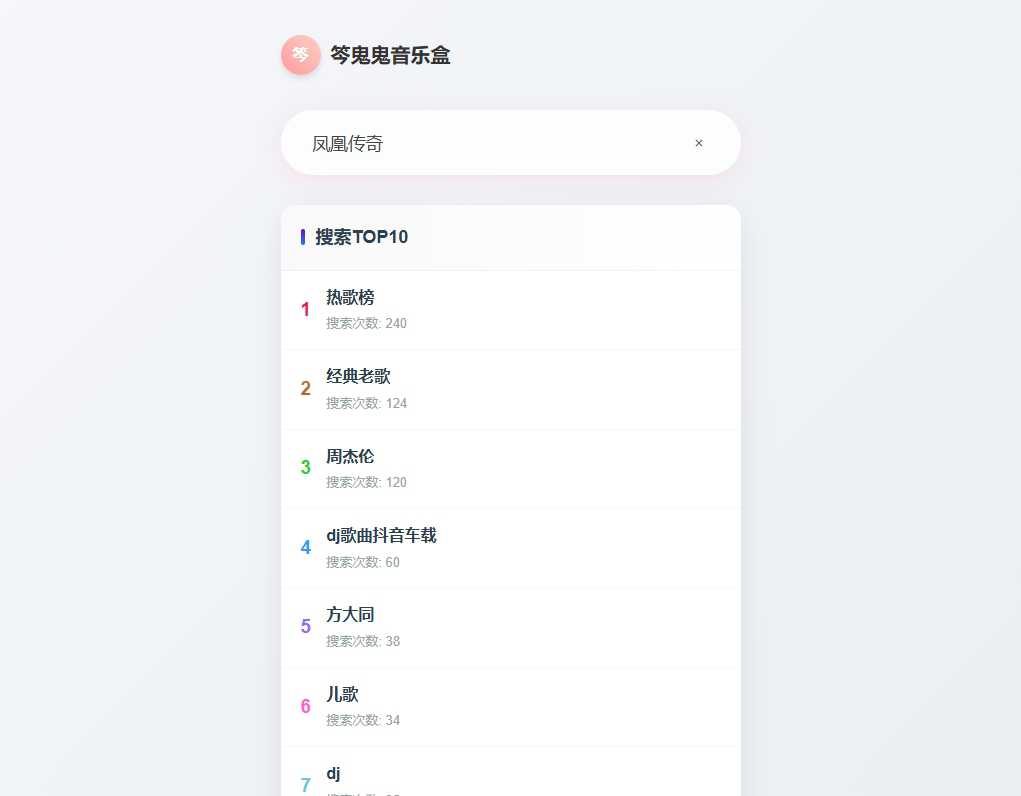Open the 周杰伦 trending search
The height and width of the screenshot is (796, 1021).
point(350,456)
